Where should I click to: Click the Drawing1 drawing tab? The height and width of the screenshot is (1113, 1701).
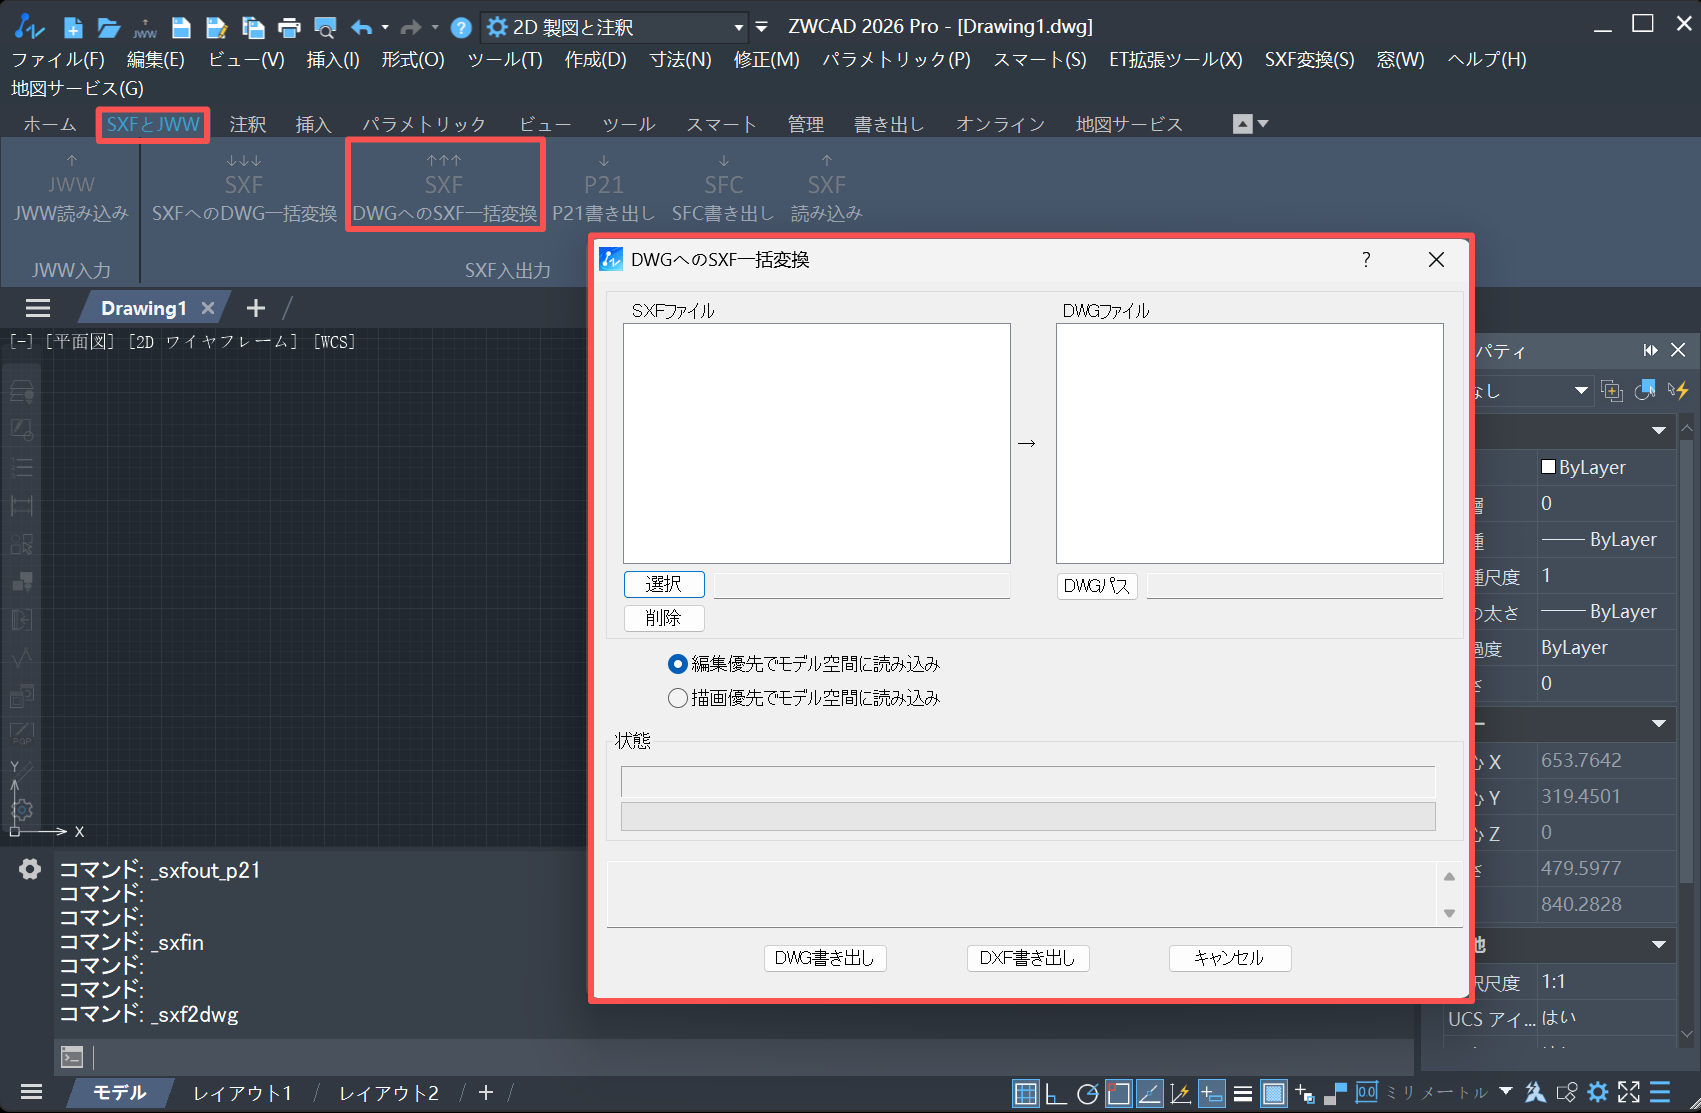143,307
